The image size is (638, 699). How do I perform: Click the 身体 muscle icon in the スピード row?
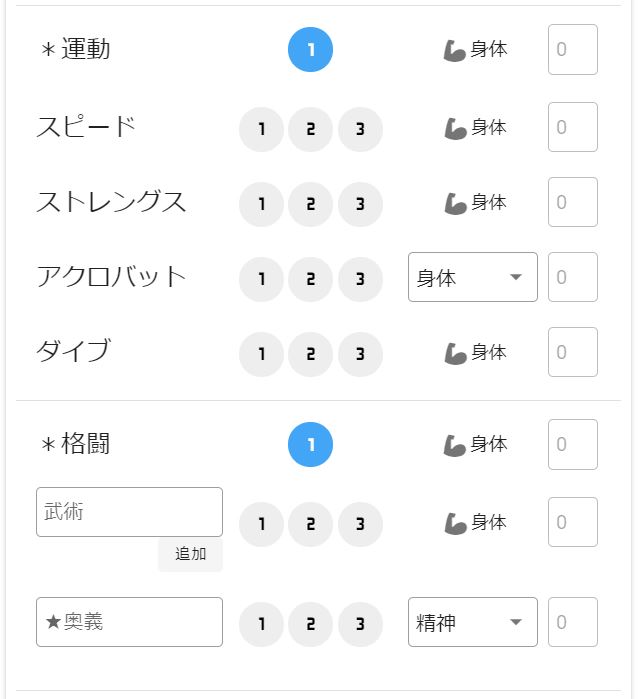click(x=454, y=128)
